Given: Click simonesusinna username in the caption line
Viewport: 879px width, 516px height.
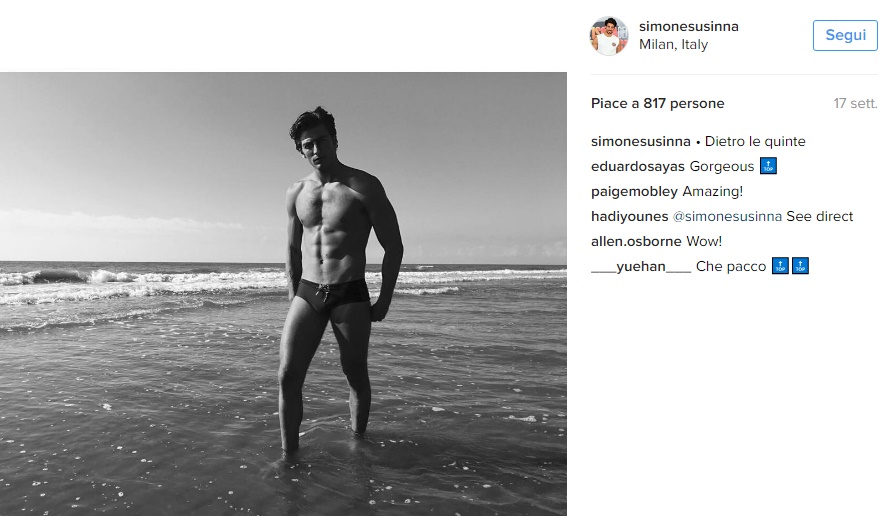Looking at the screenshot, I should (641, 141).
